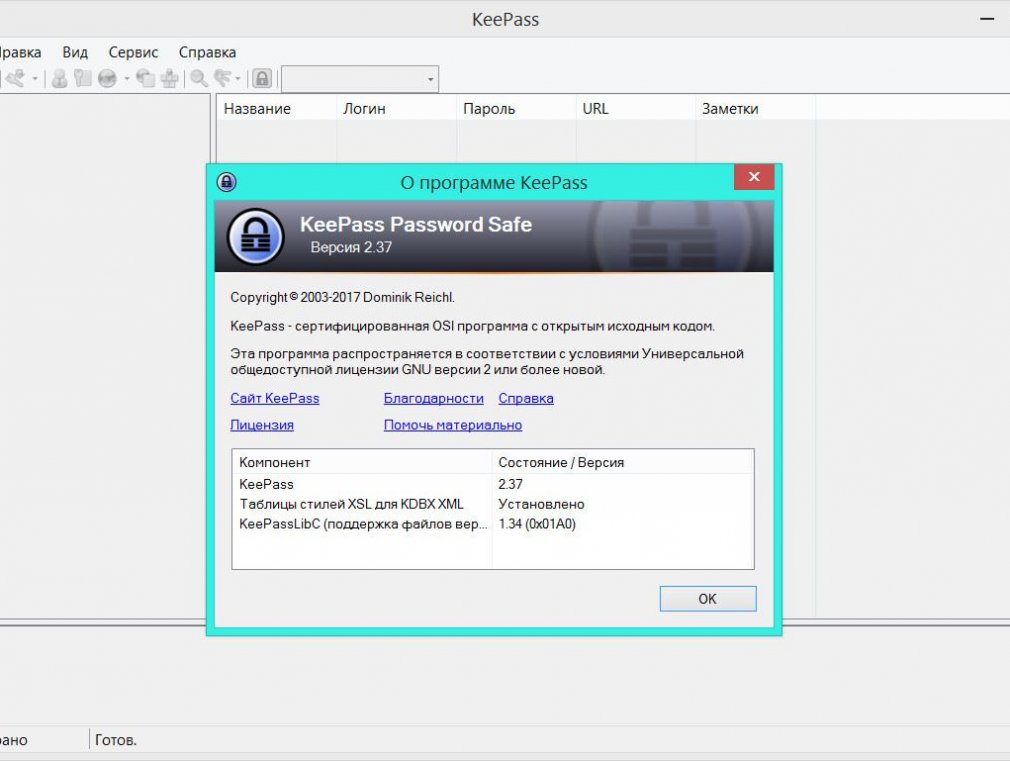This screenshot has height=761, width=1010.
Task: Follow the Справка link in the dialog
Action: pos(526,398)
